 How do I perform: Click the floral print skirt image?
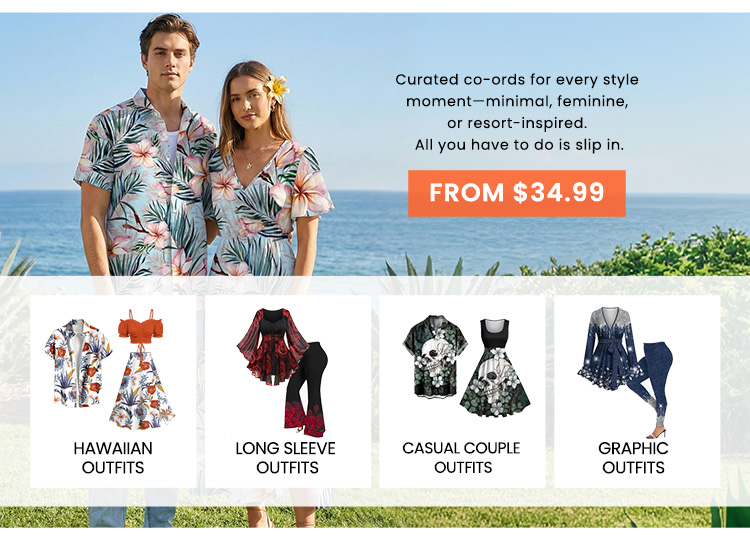pyautogui.click(x=142, y=390)
